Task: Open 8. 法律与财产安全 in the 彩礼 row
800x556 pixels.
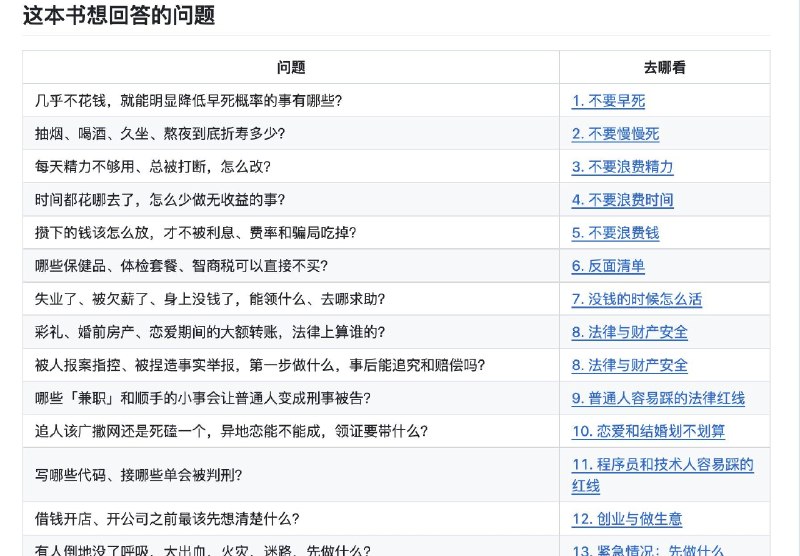Action: pos(630,332)
